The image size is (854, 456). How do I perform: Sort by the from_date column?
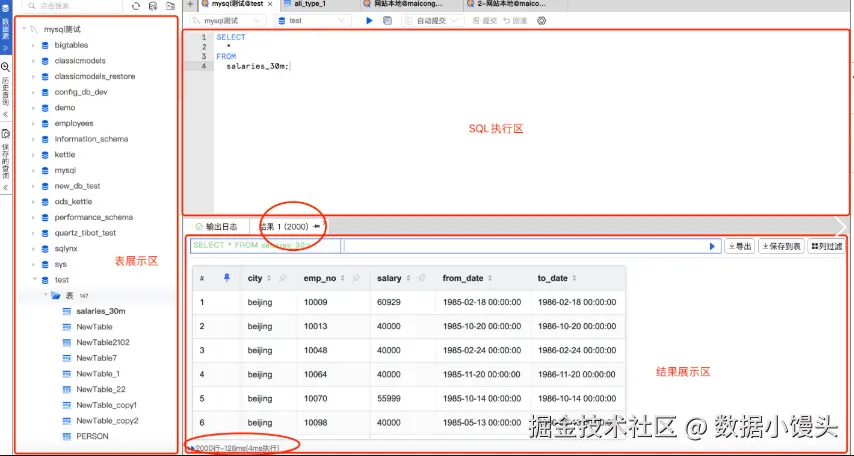click(x=490, y=278)
